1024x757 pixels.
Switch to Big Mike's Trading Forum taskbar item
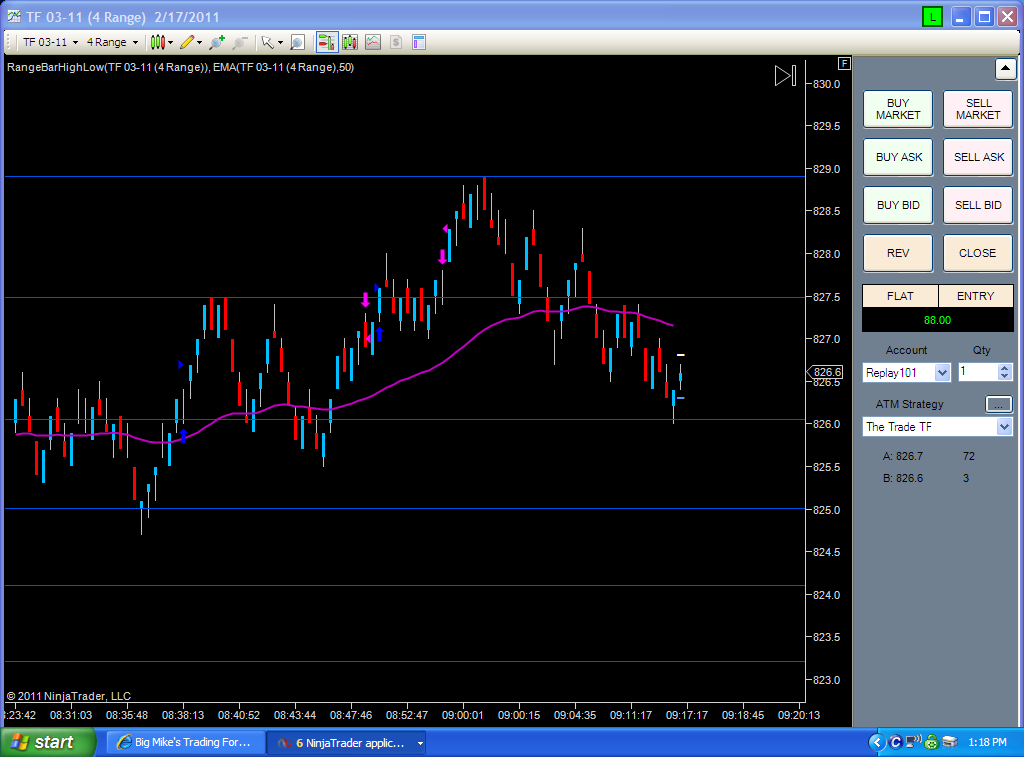pos(184,743)
